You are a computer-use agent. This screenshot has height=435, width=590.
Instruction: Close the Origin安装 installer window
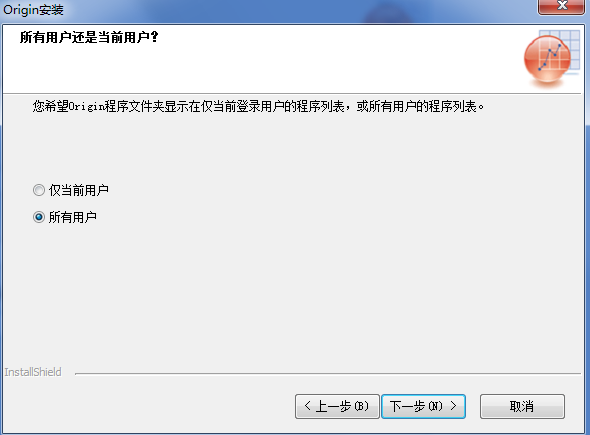click(562, 6)
